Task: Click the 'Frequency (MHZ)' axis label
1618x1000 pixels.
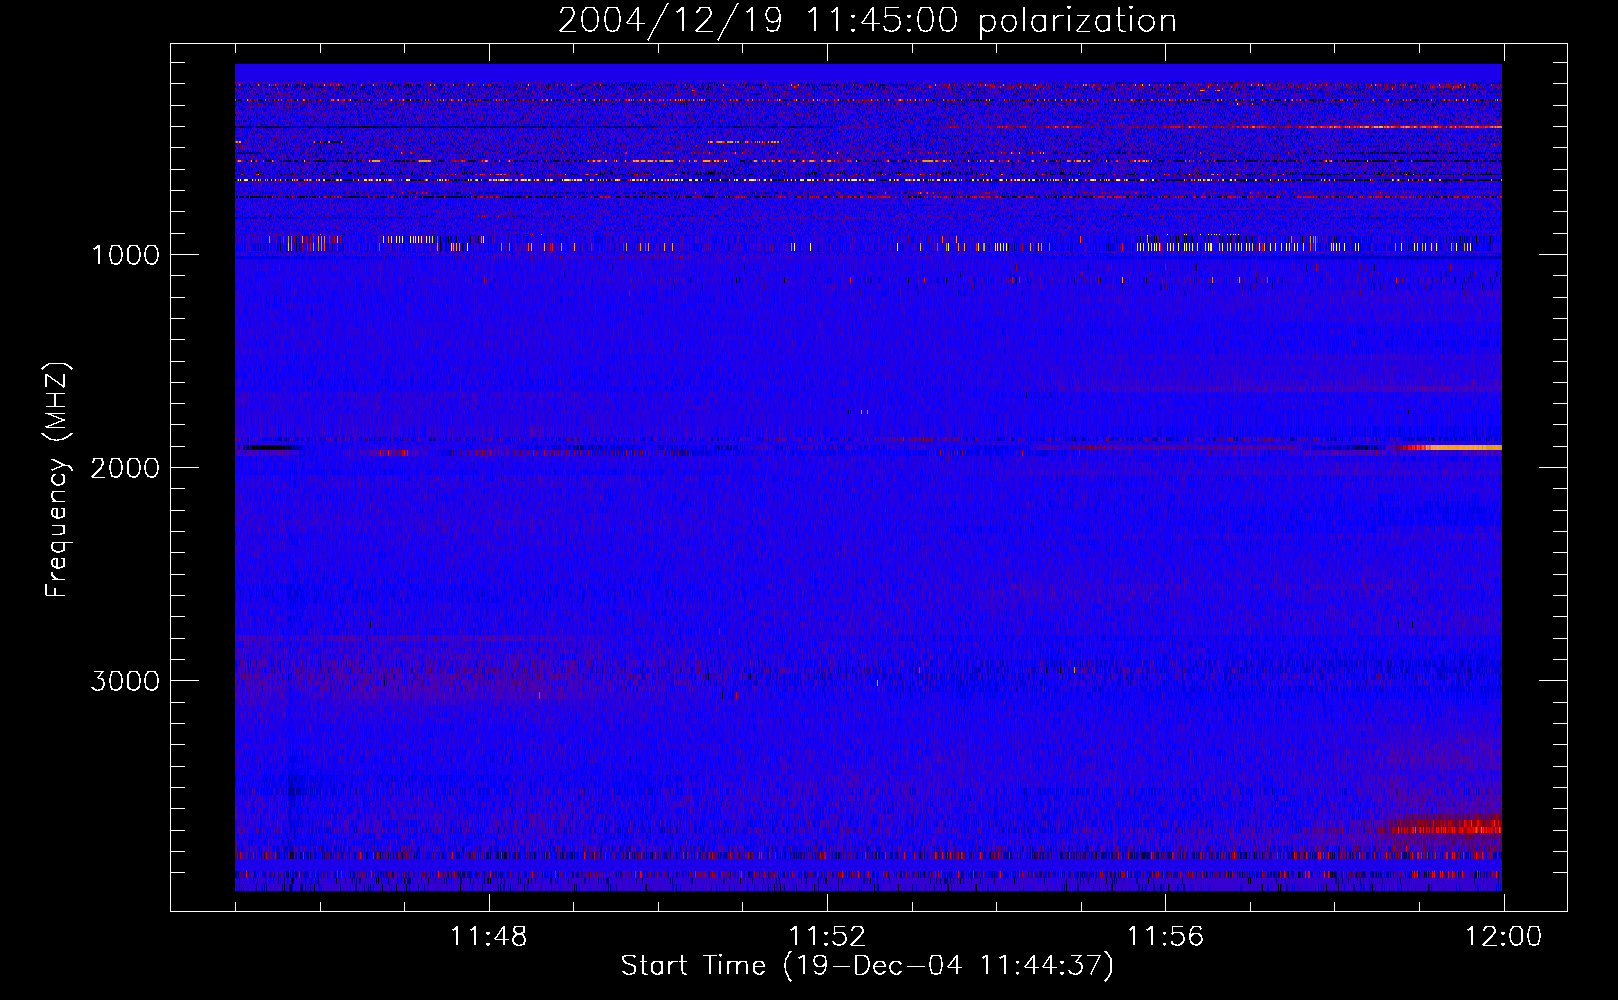Action: pos(58,480)
